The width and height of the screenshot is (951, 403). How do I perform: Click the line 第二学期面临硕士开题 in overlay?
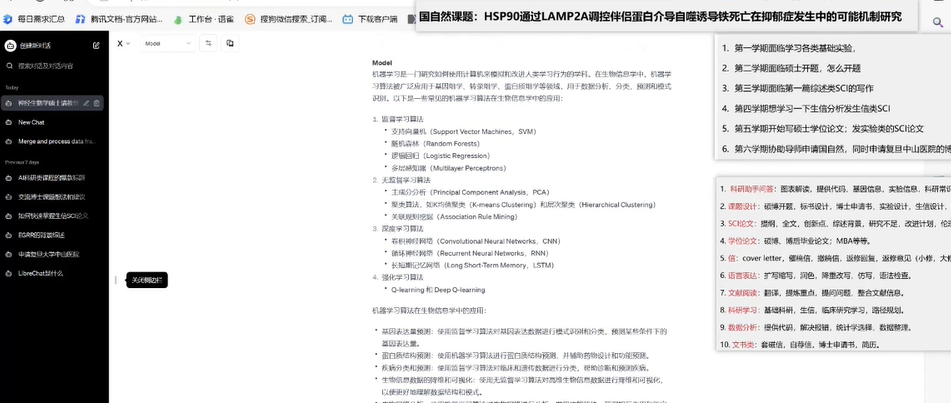tap(798, 68)
